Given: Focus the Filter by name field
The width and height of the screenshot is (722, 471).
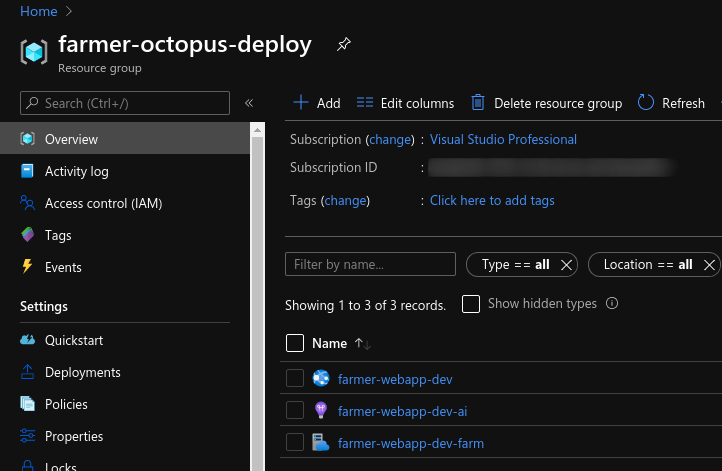Looking at the screenshot, I should 370,264.
